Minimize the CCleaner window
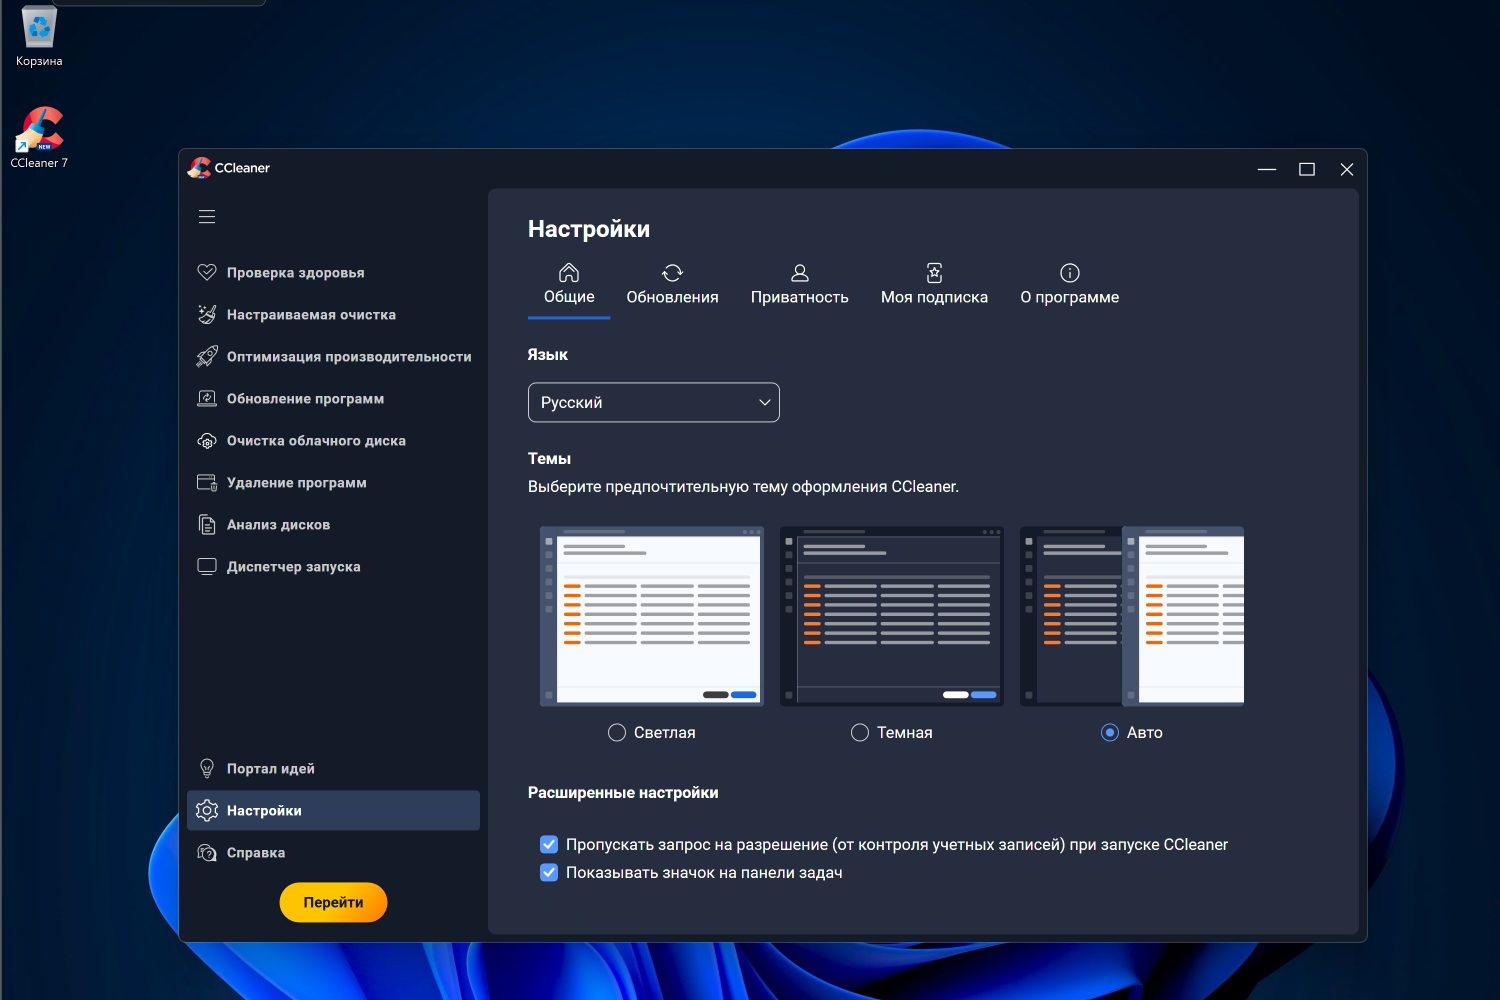 point(1267,169)
